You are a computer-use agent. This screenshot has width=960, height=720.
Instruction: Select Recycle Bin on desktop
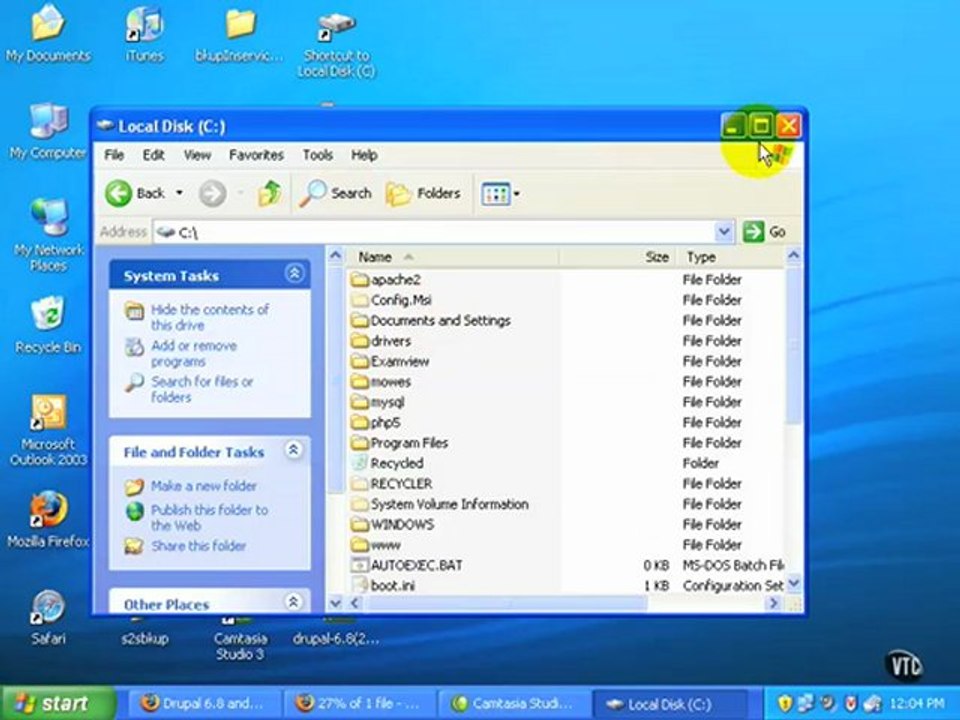(48, 324)
